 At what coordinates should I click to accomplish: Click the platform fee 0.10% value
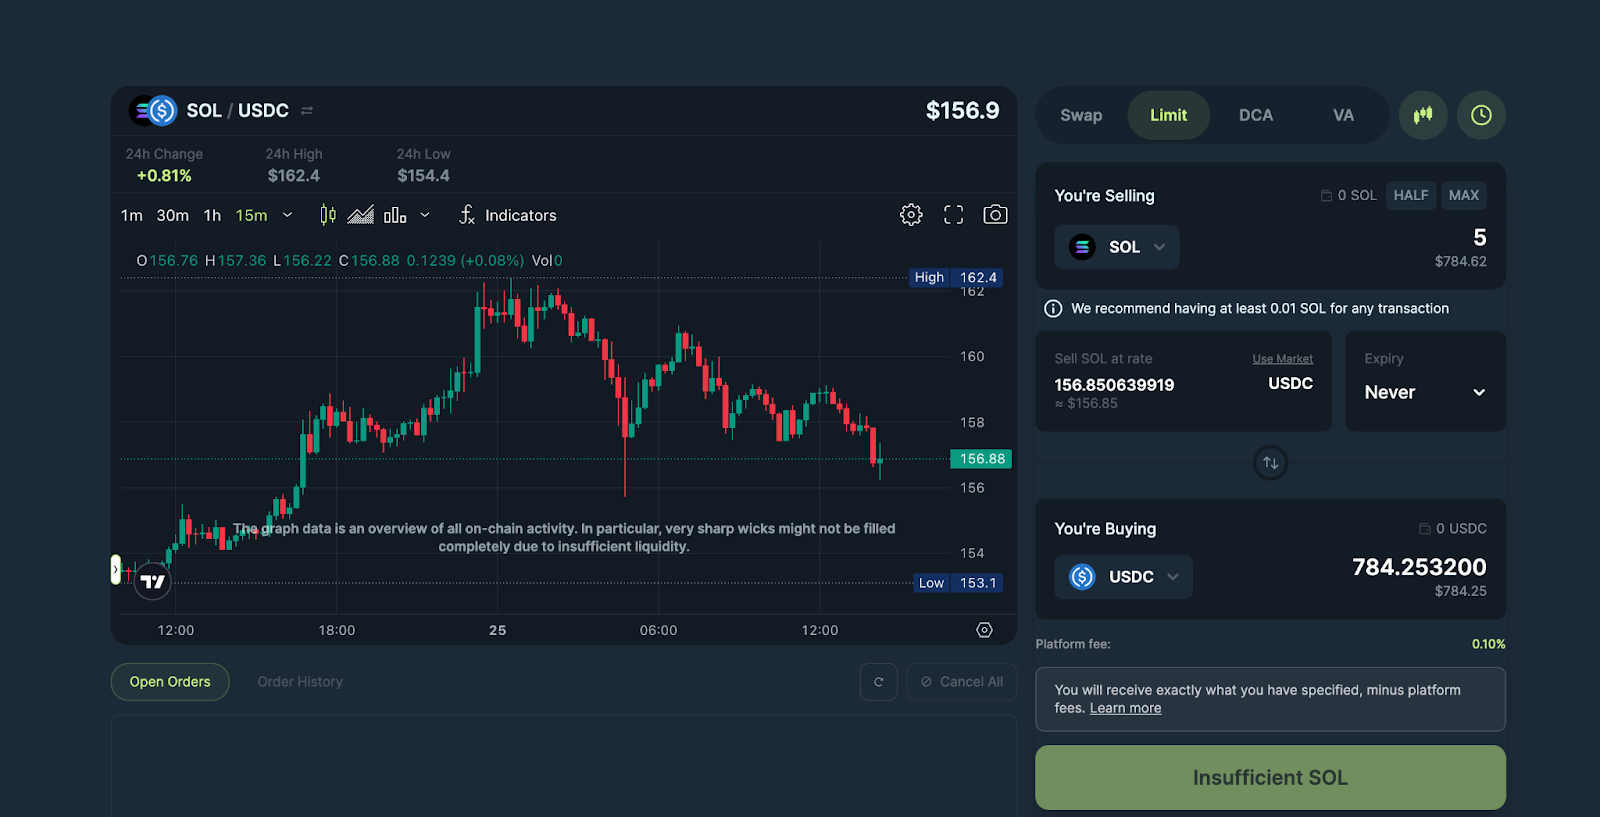1488,644
